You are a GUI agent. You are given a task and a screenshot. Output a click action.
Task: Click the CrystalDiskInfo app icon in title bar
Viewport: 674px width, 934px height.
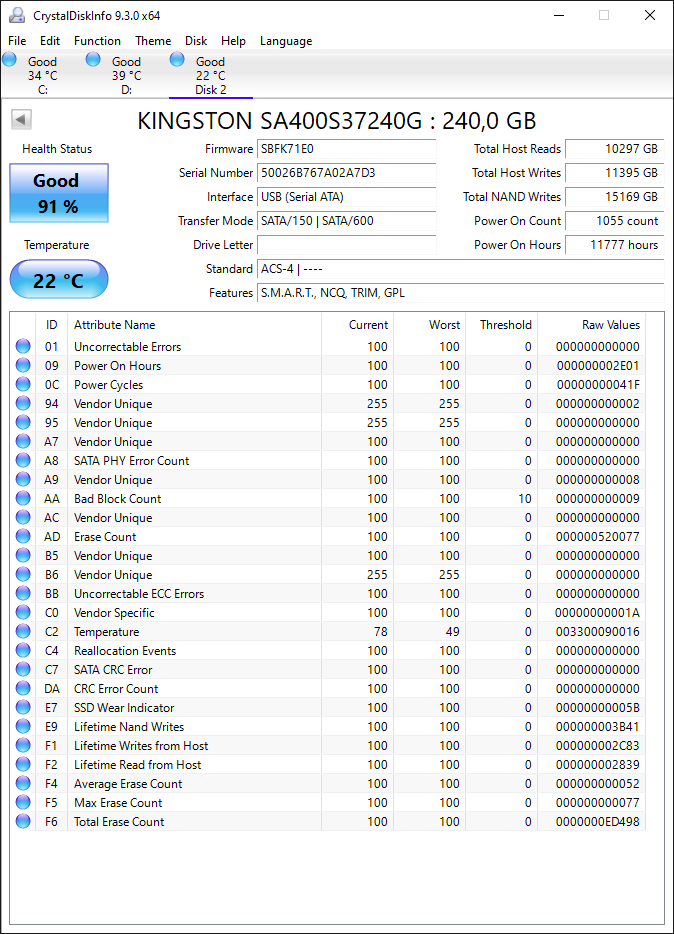coord(17,15)
